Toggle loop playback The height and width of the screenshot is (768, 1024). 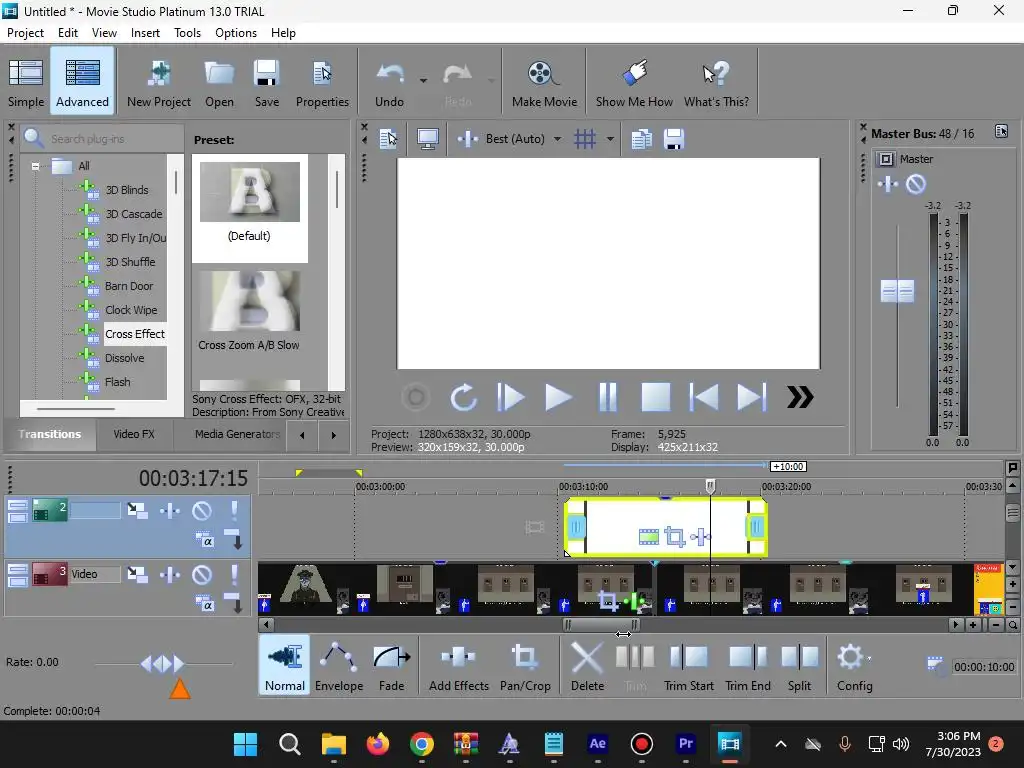[x=463, y=397]
